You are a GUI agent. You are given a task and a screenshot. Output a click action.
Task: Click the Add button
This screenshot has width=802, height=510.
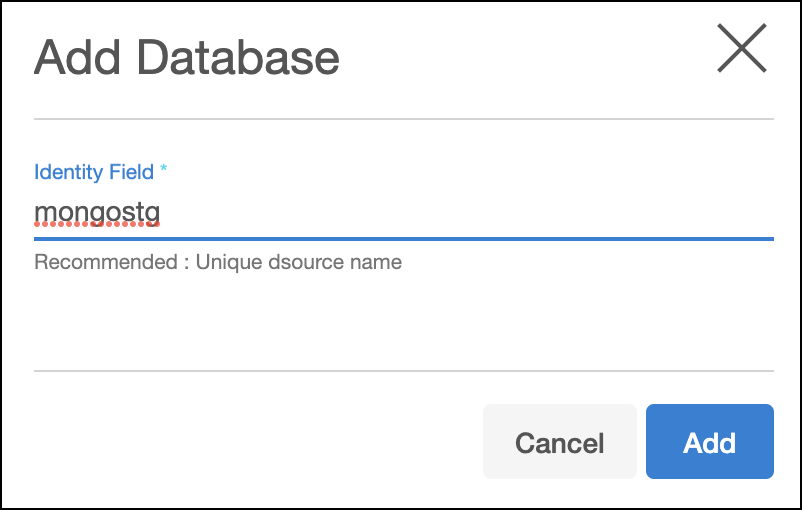[x=709, y=442]
